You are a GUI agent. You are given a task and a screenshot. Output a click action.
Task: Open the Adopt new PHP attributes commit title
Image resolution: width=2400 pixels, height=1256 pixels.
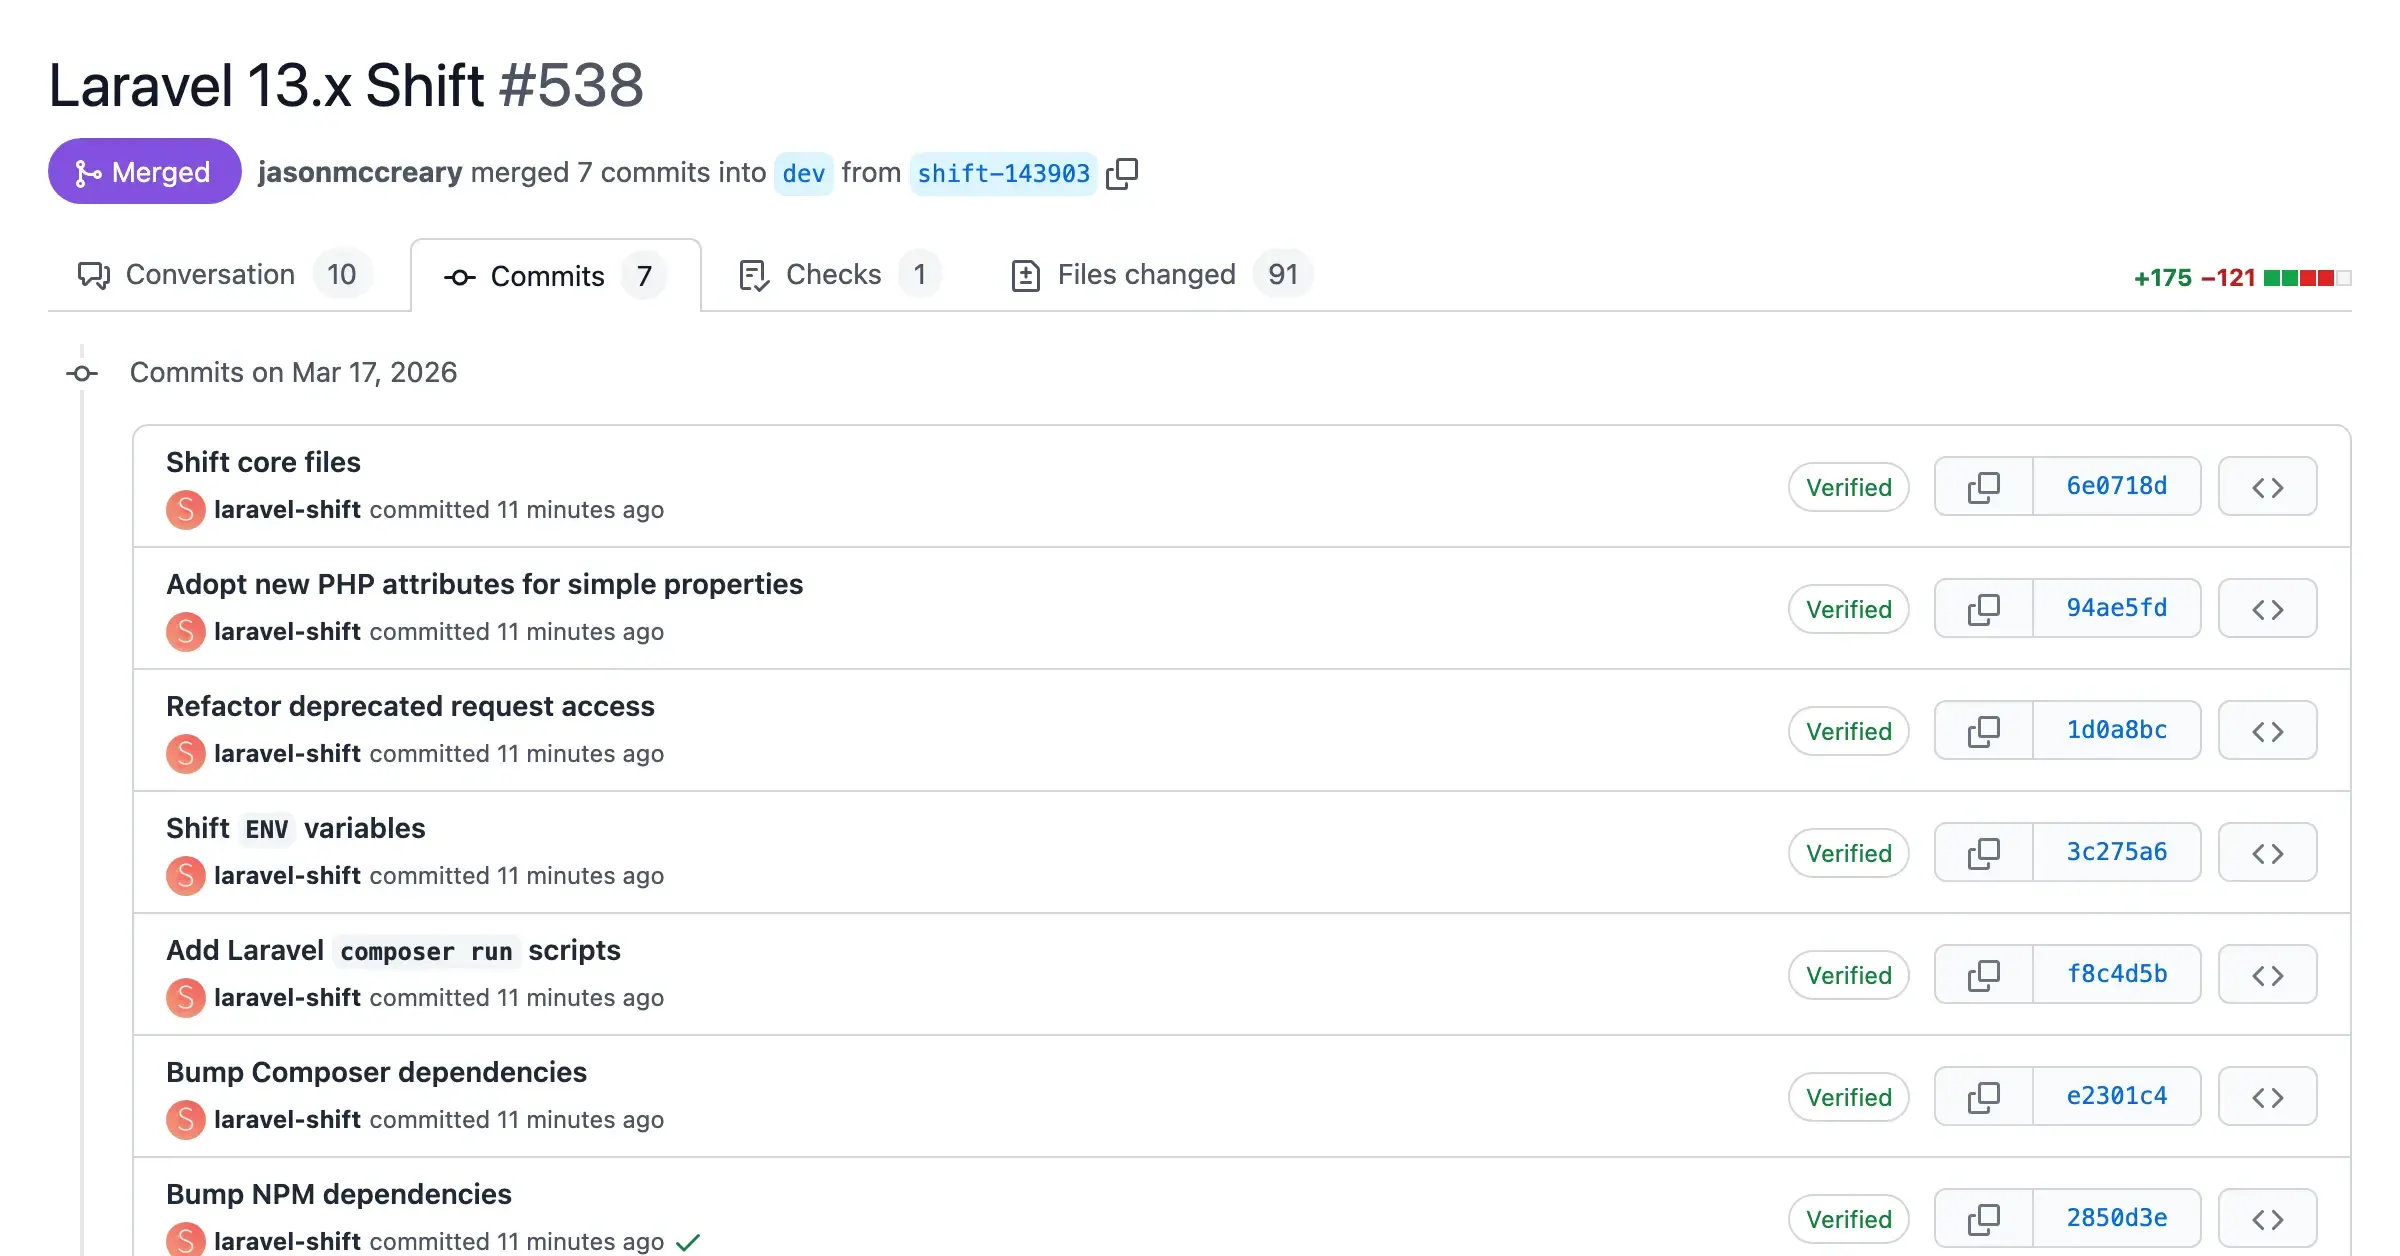(x=484, y=584)
